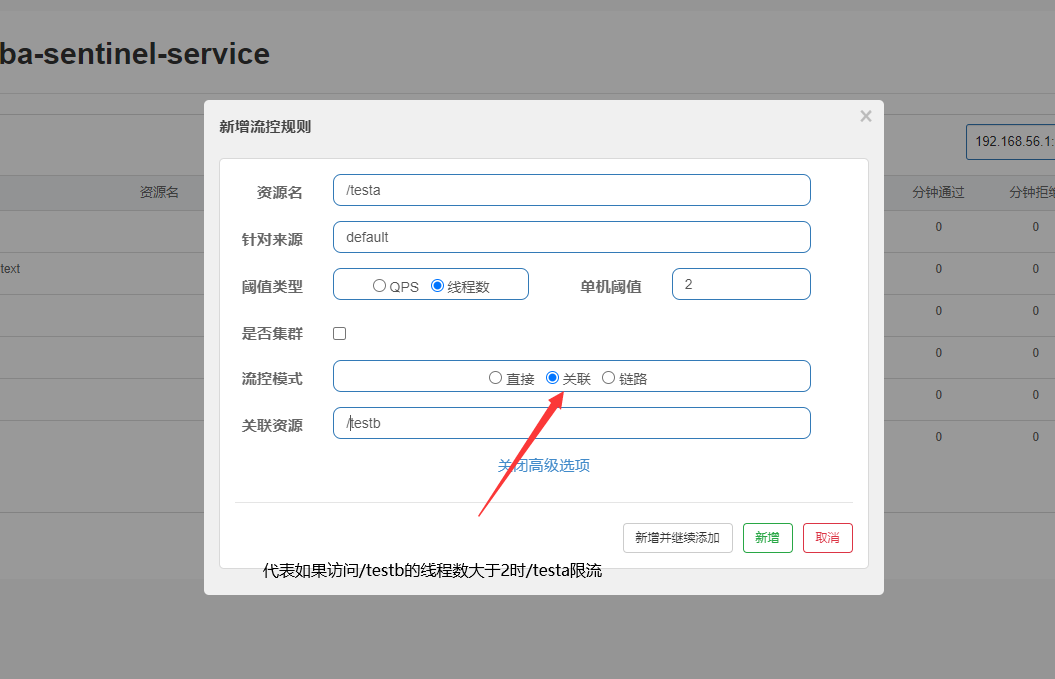Confirm the rule with the 新增 button

[767, 537]
